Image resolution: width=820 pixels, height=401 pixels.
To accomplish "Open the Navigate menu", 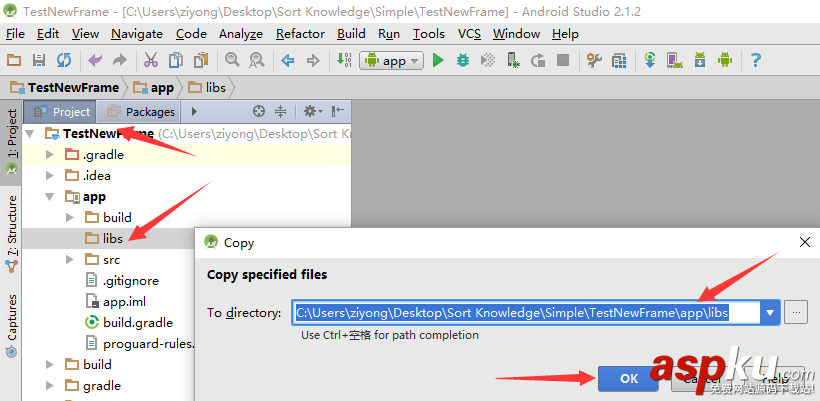I will (x=136, y=34).
